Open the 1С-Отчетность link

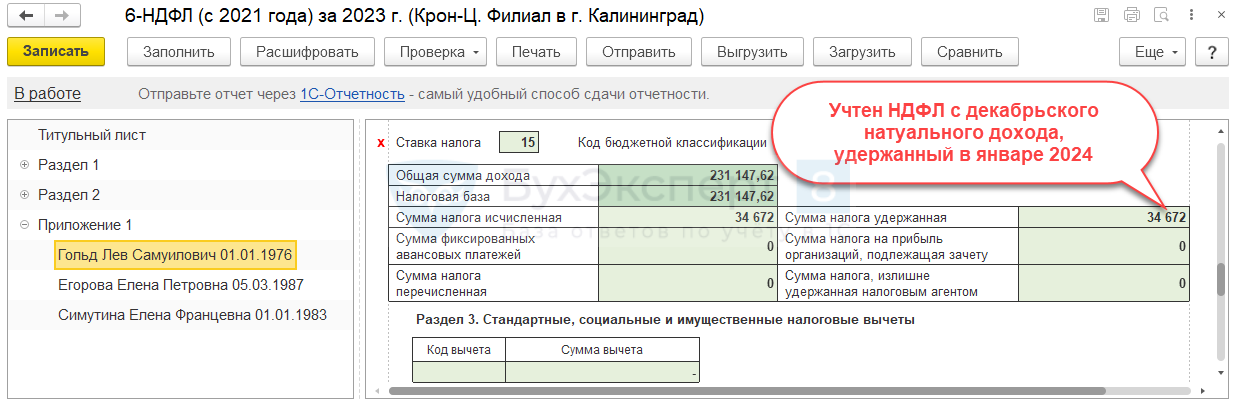[x=352, y=94]
